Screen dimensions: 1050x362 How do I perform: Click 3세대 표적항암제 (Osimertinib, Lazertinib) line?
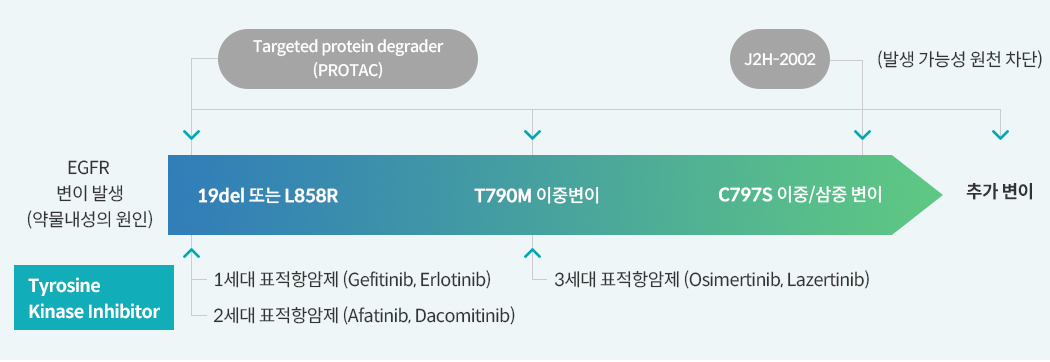[712, 279]
